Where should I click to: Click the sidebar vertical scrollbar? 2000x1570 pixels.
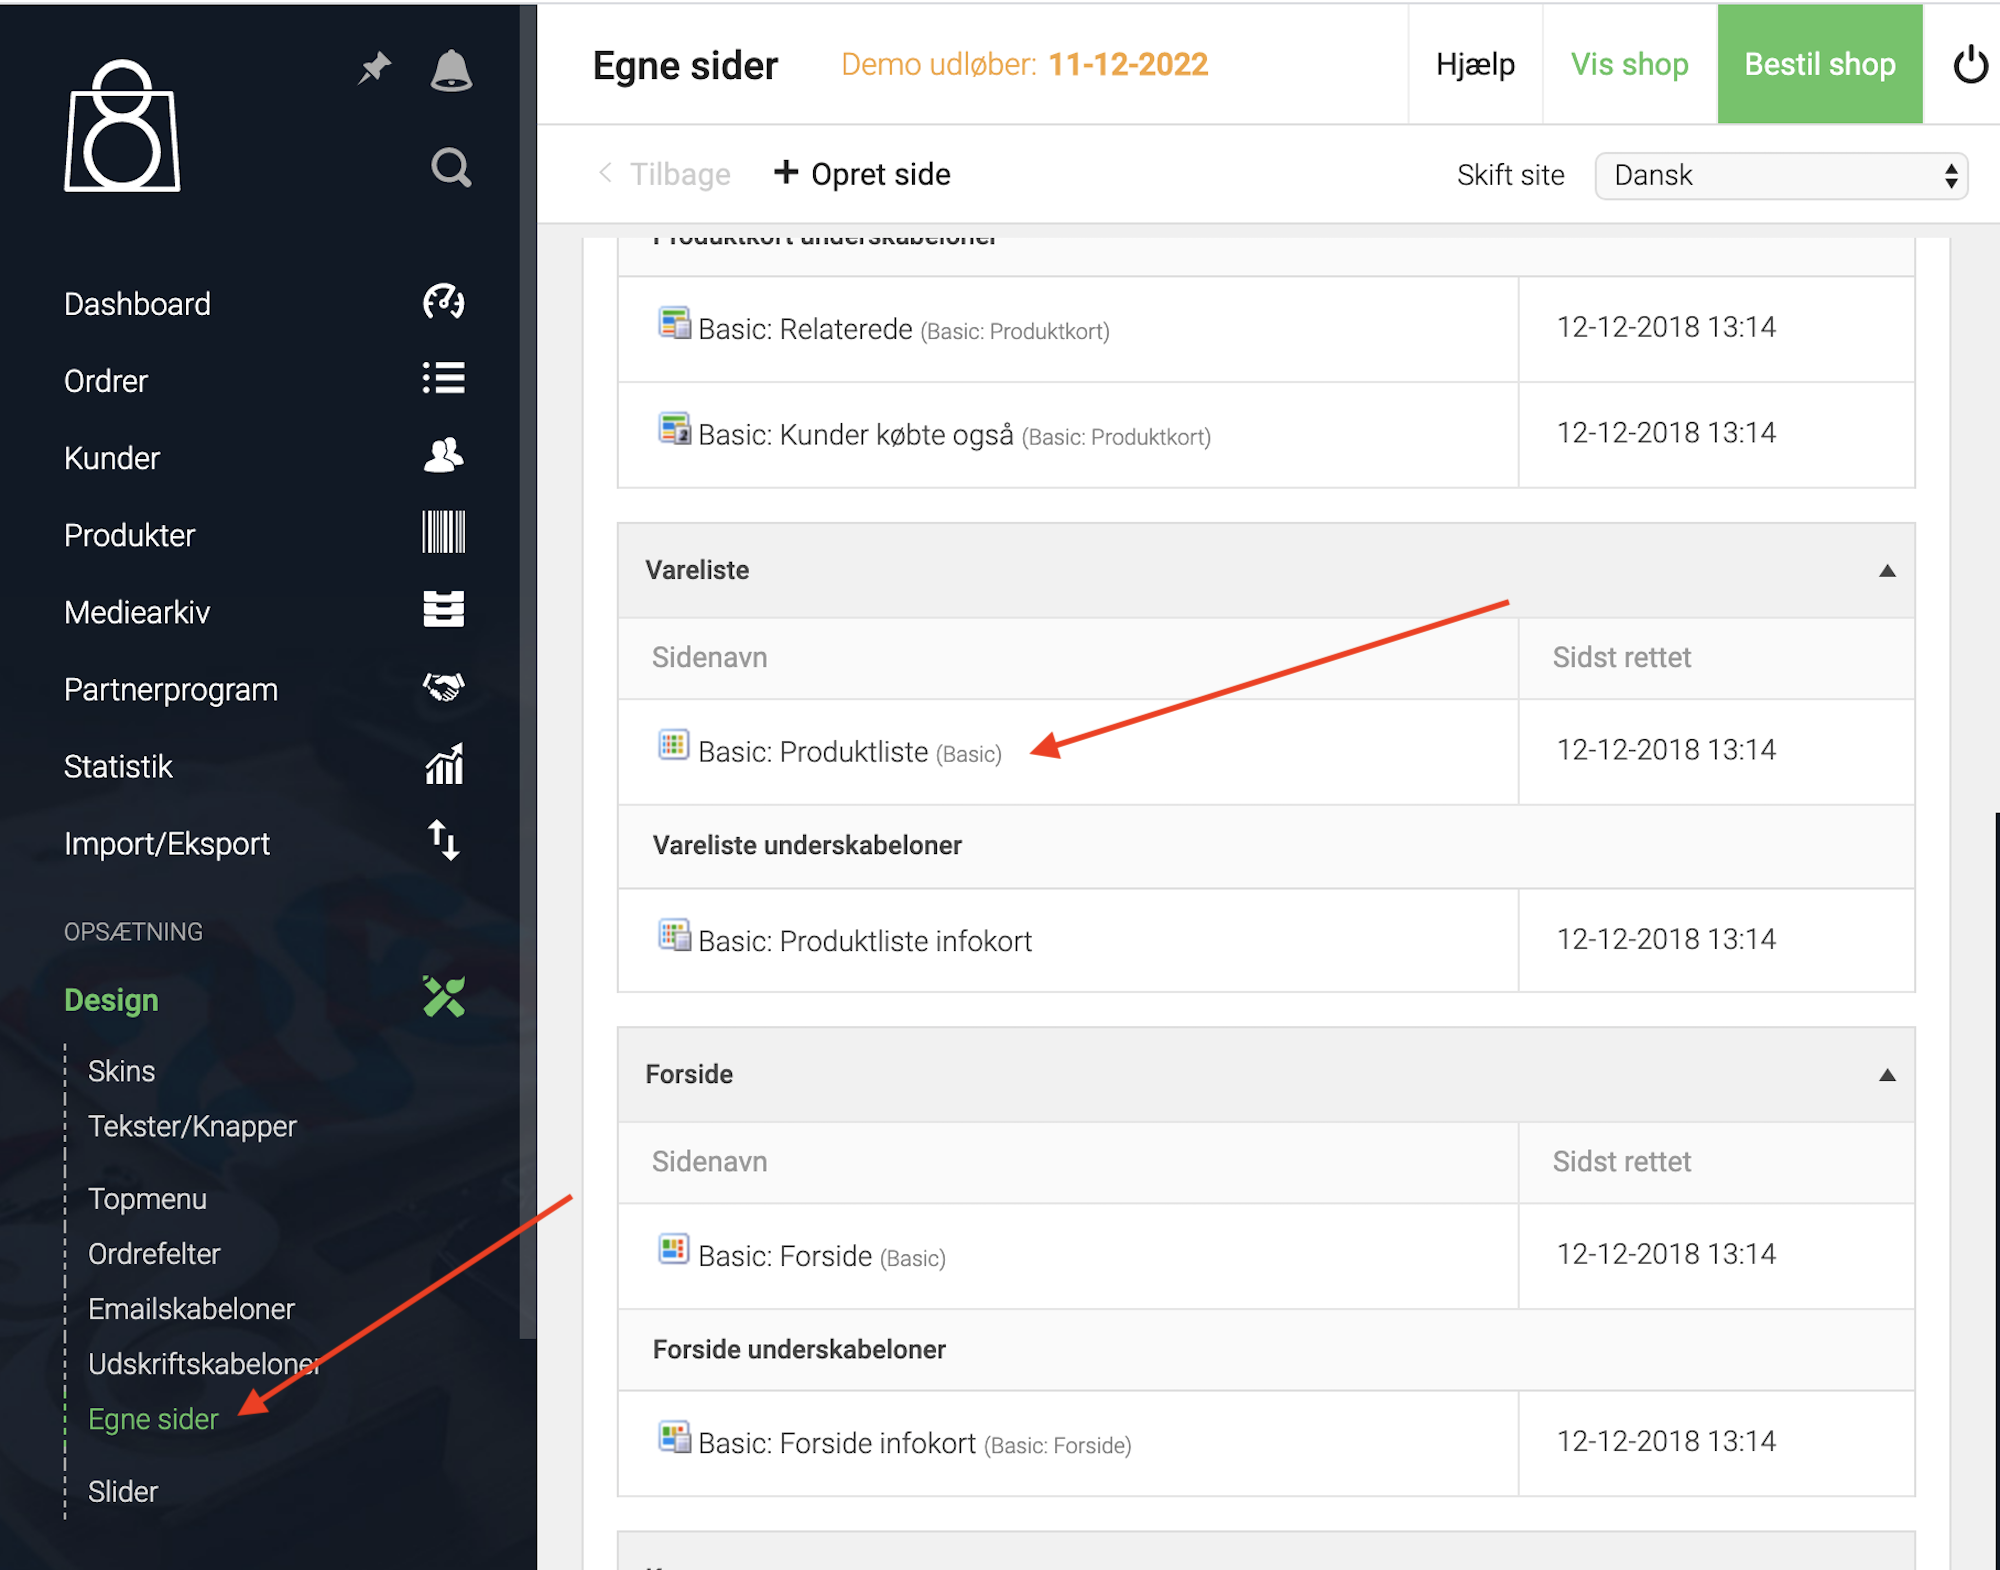pyautogui.click(x=528, y=670)
